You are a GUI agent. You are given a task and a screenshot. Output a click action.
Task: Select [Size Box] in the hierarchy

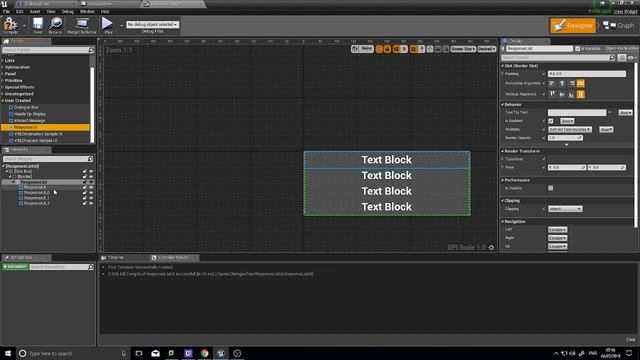[23, 171]
